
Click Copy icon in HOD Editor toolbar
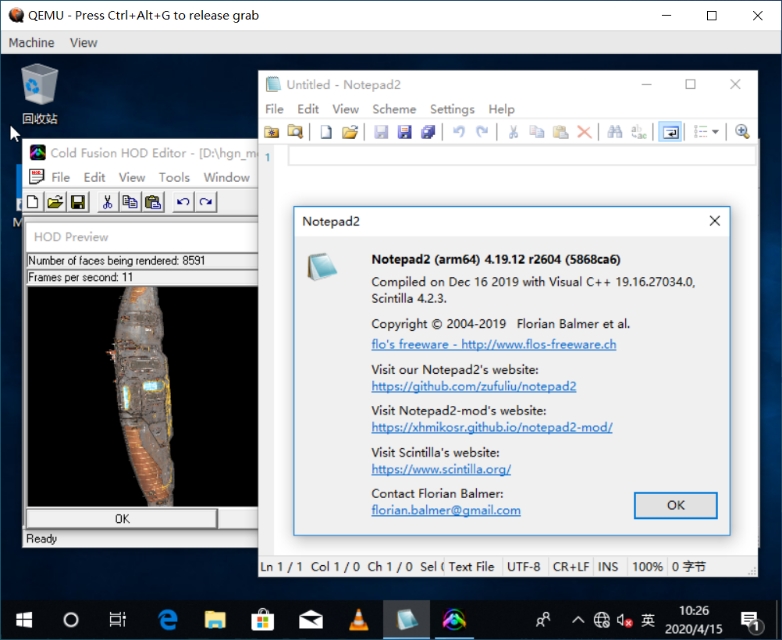click(x=130, y=202)
